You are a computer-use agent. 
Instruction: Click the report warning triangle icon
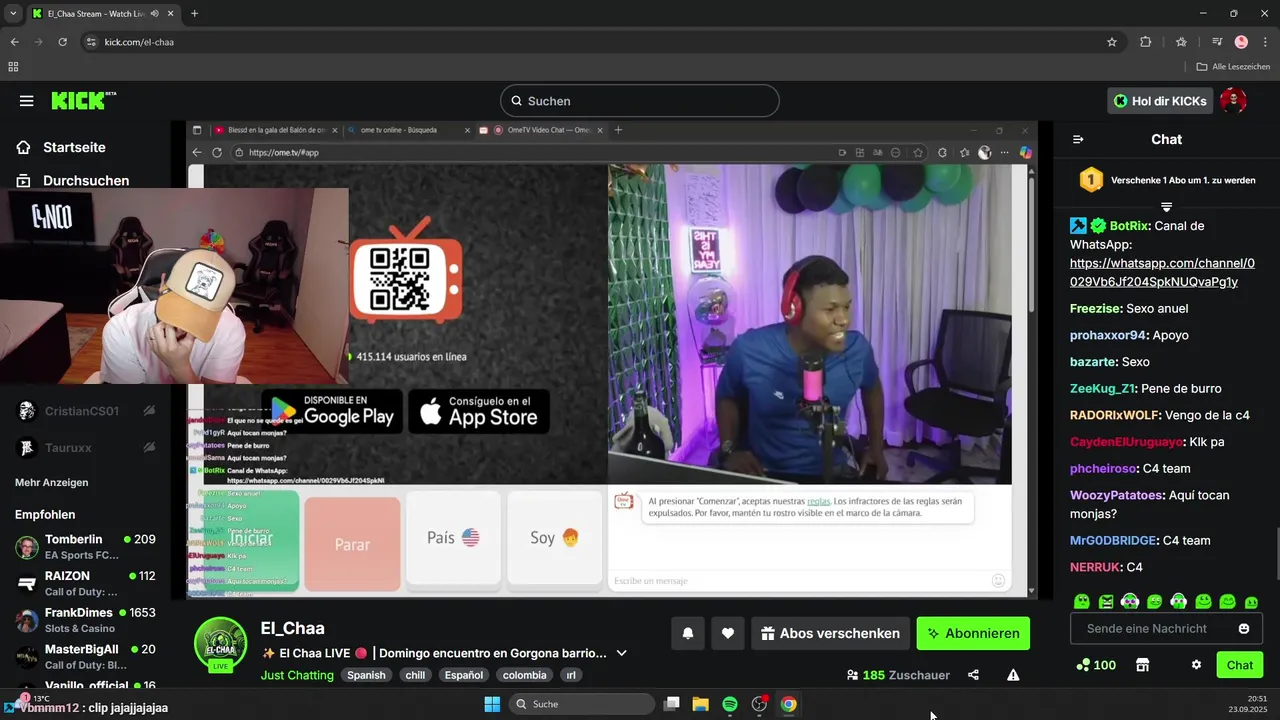click(1013, 675)
